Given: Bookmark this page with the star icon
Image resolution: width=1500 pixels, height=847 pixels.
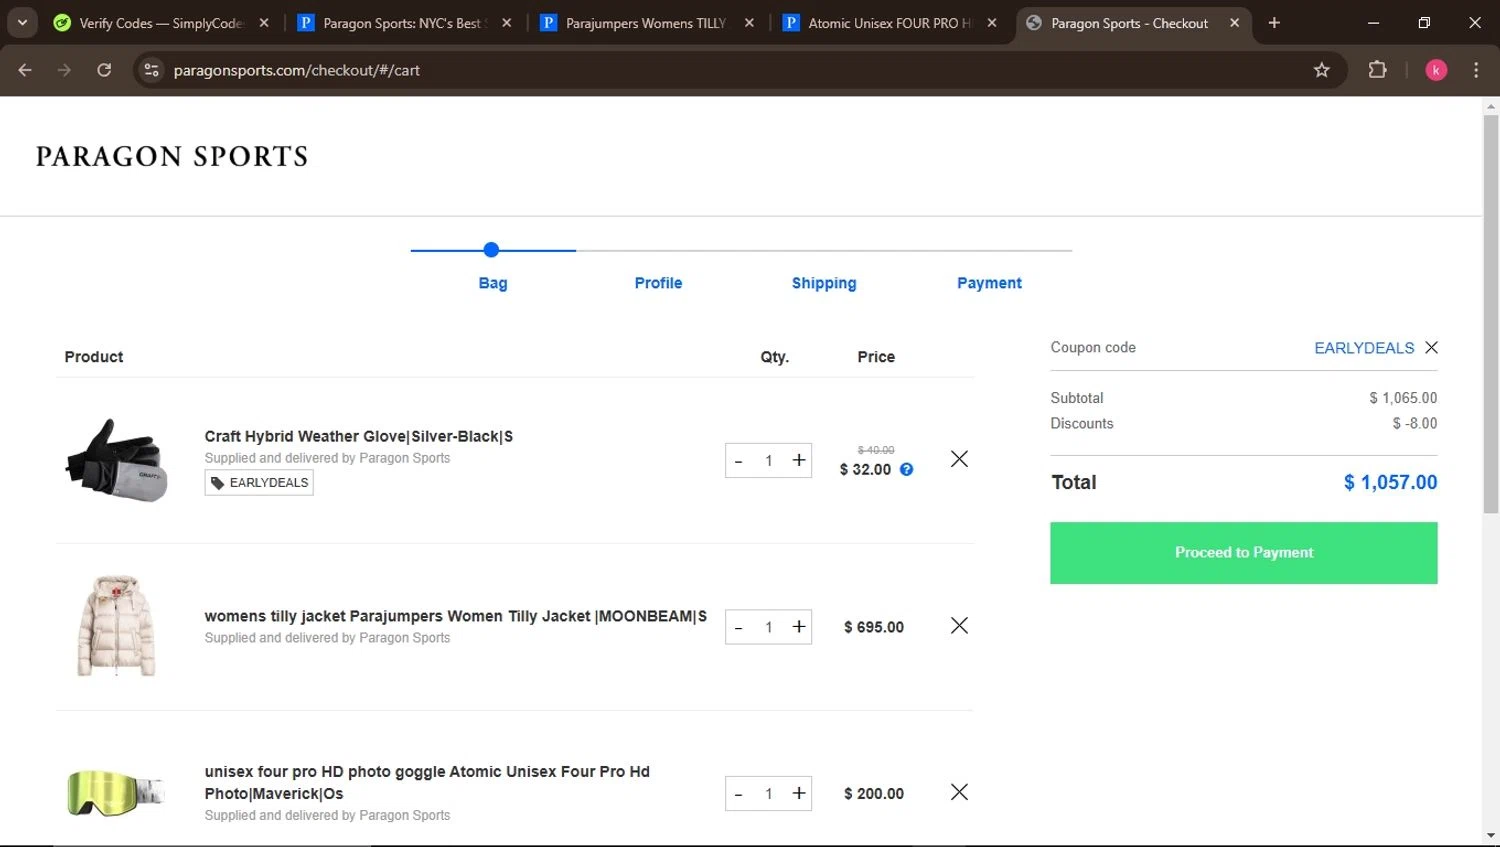Looking at the screenshot, I should tap(1321, 70).
